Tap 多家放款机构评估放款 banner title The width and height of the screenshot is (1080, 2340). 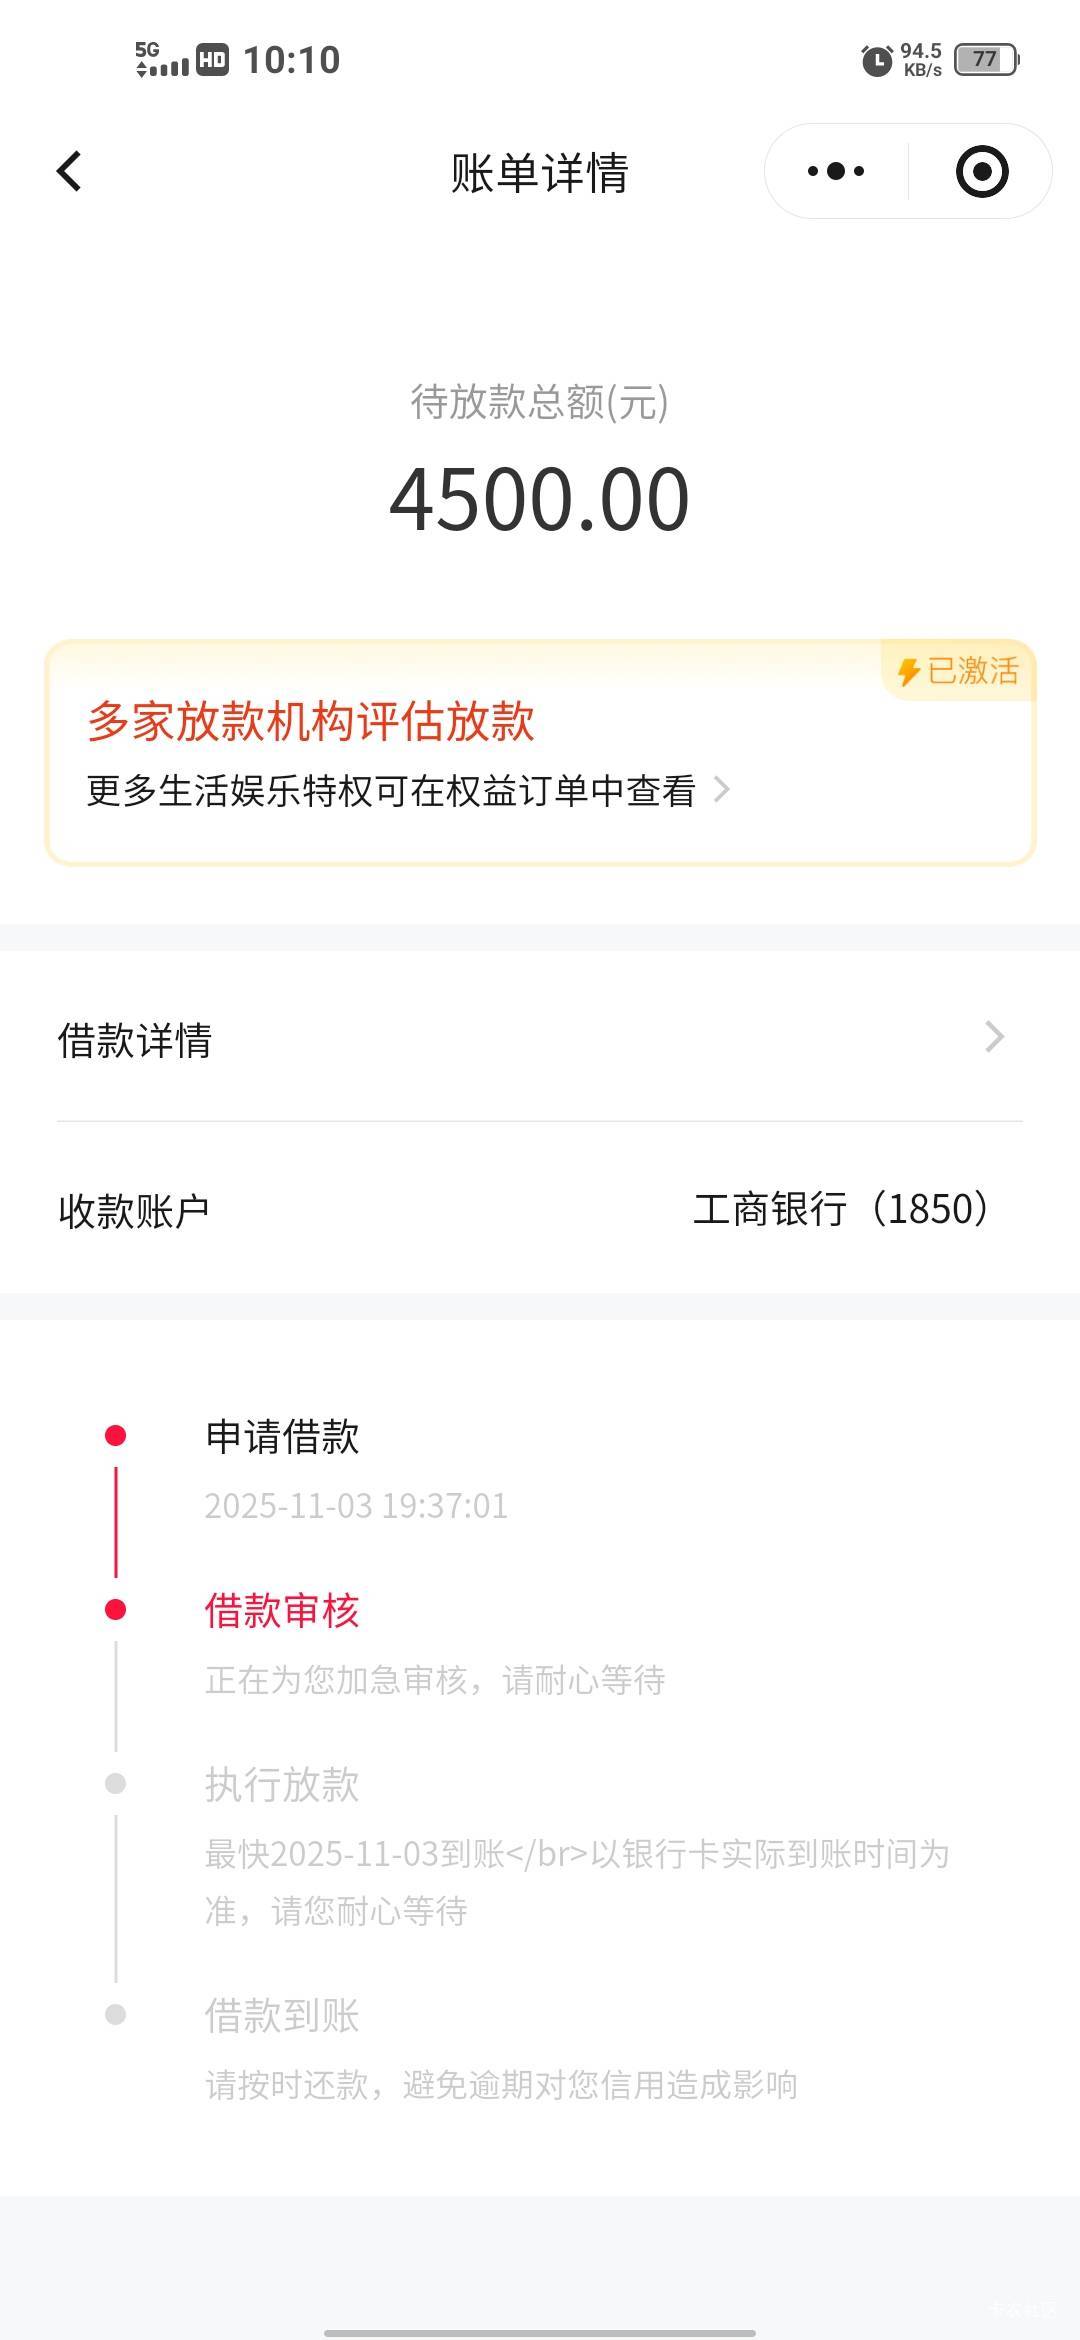click(x=311, y=721)
